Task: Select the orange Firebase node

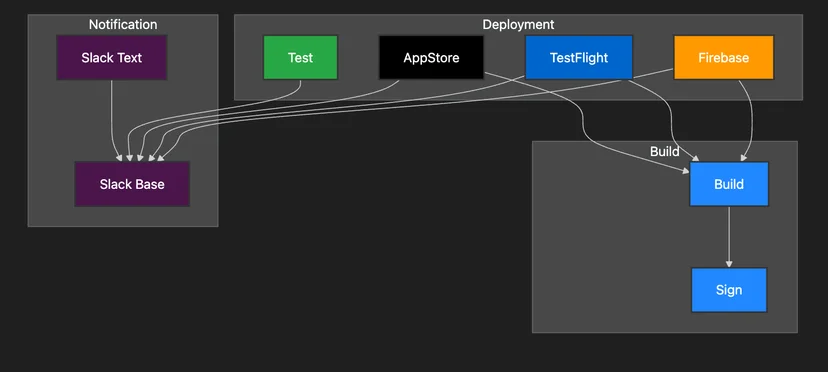Action: click(723, 58)
